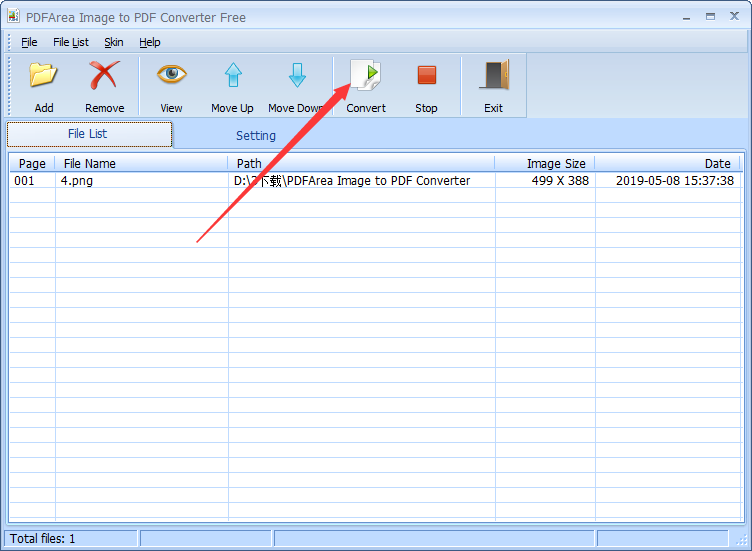Close the converter window
This screenshot has height=551, width=752.
point(734,16)
